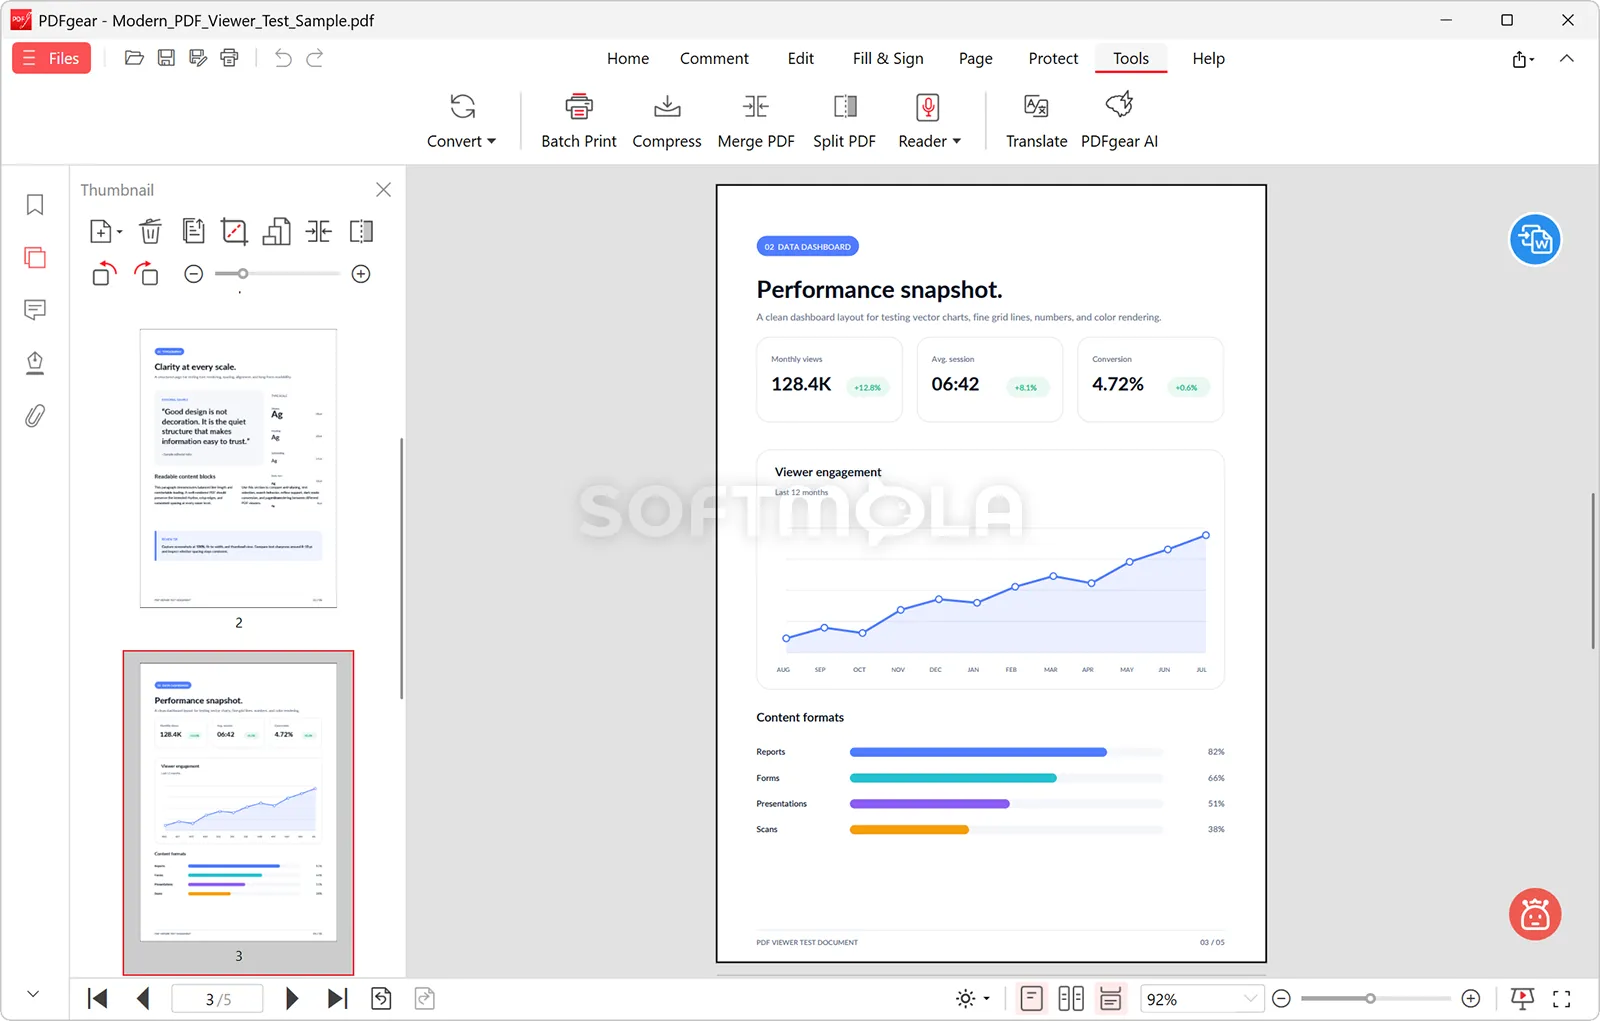The height and width of the screenshot is (1021, 1600).
Task: Toggle continuous scrolling view
Action: tap(1110, 998)
